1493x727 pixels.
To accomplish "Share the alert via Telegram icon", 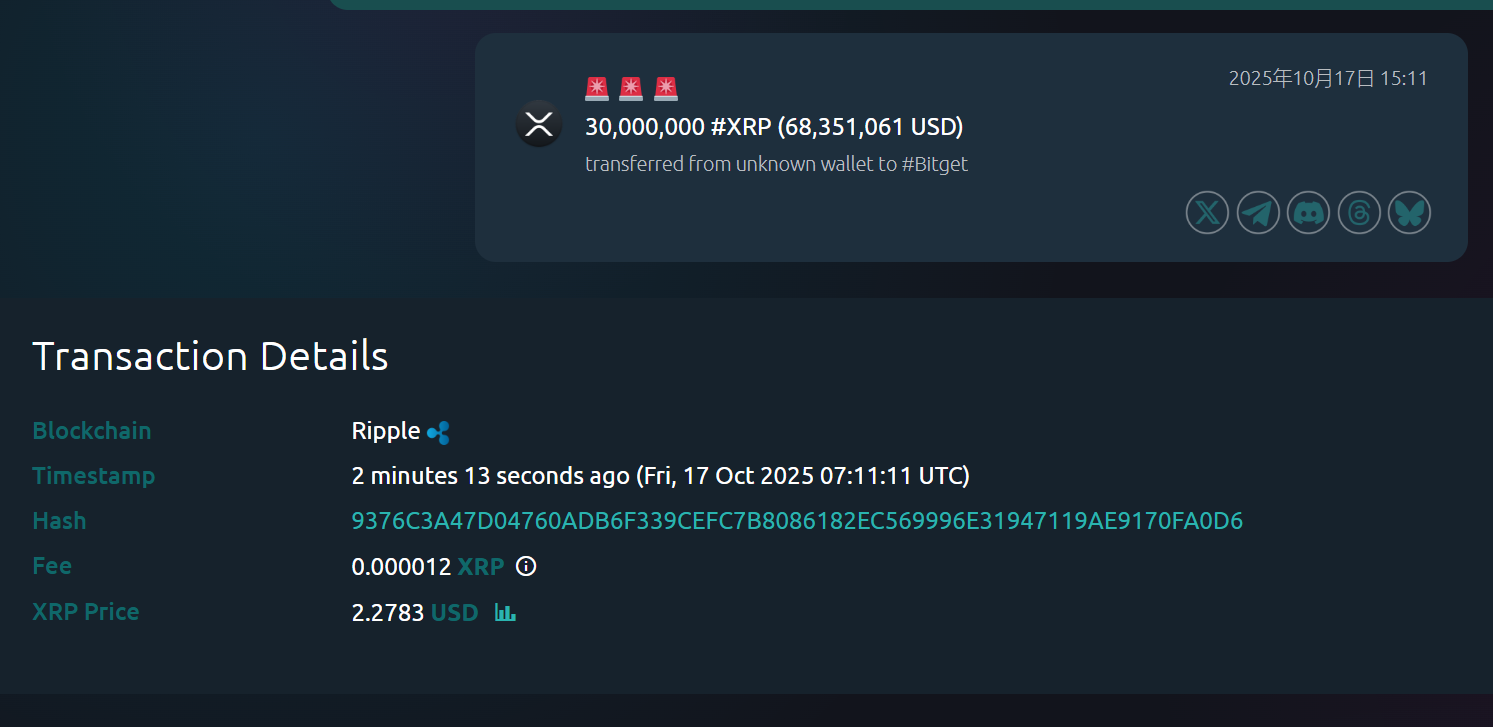I will (x=1258, y=213).
